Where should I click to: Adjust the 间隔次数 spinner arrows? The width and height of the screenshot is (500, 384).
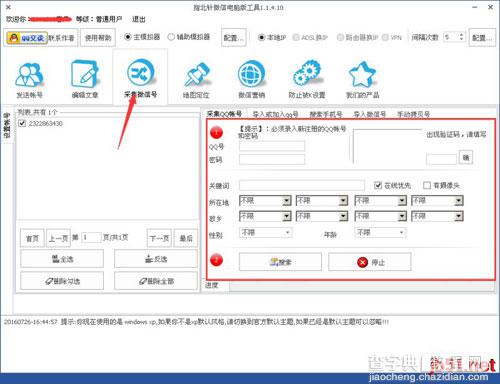pos(461,37)
